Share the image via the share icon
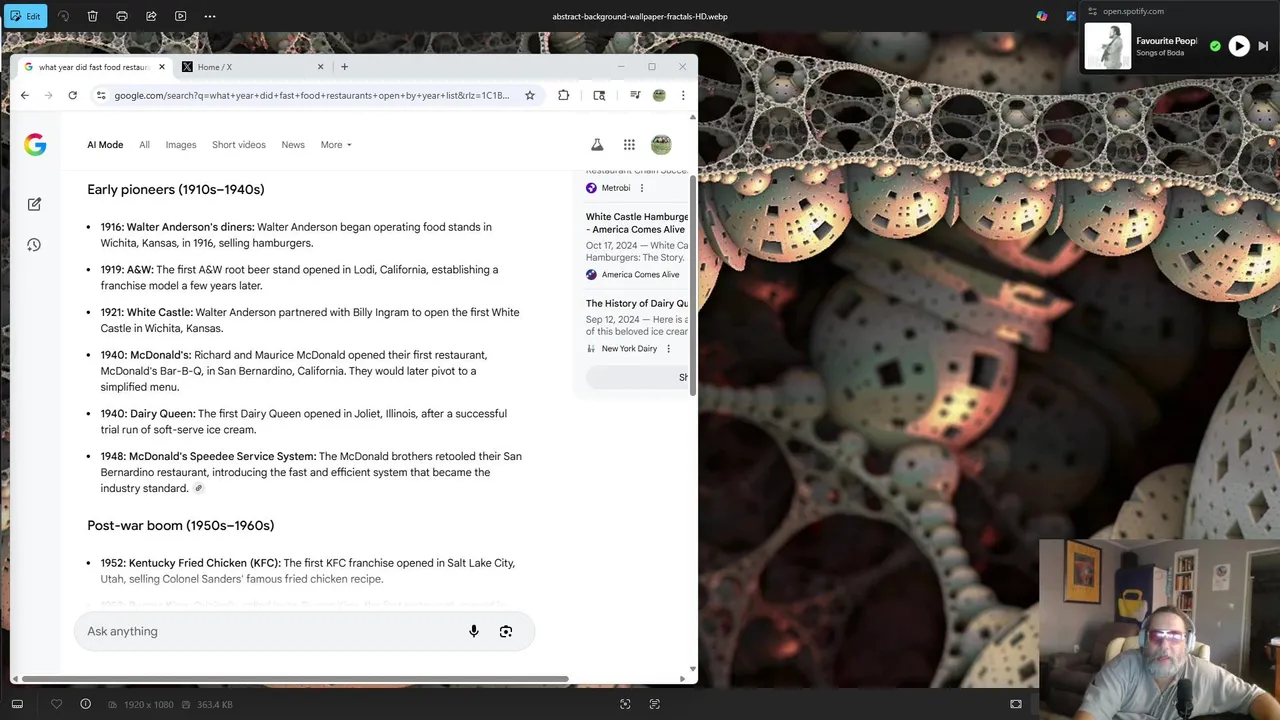The width and height of the screenshot is (1280, 720). 151,16
